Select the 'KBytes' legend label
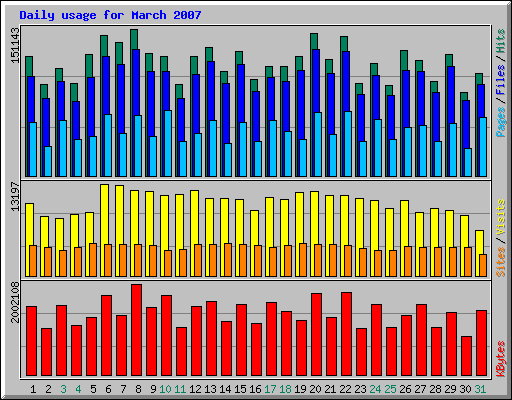Viewport: 512px width, 400px height. coord(500,359)
